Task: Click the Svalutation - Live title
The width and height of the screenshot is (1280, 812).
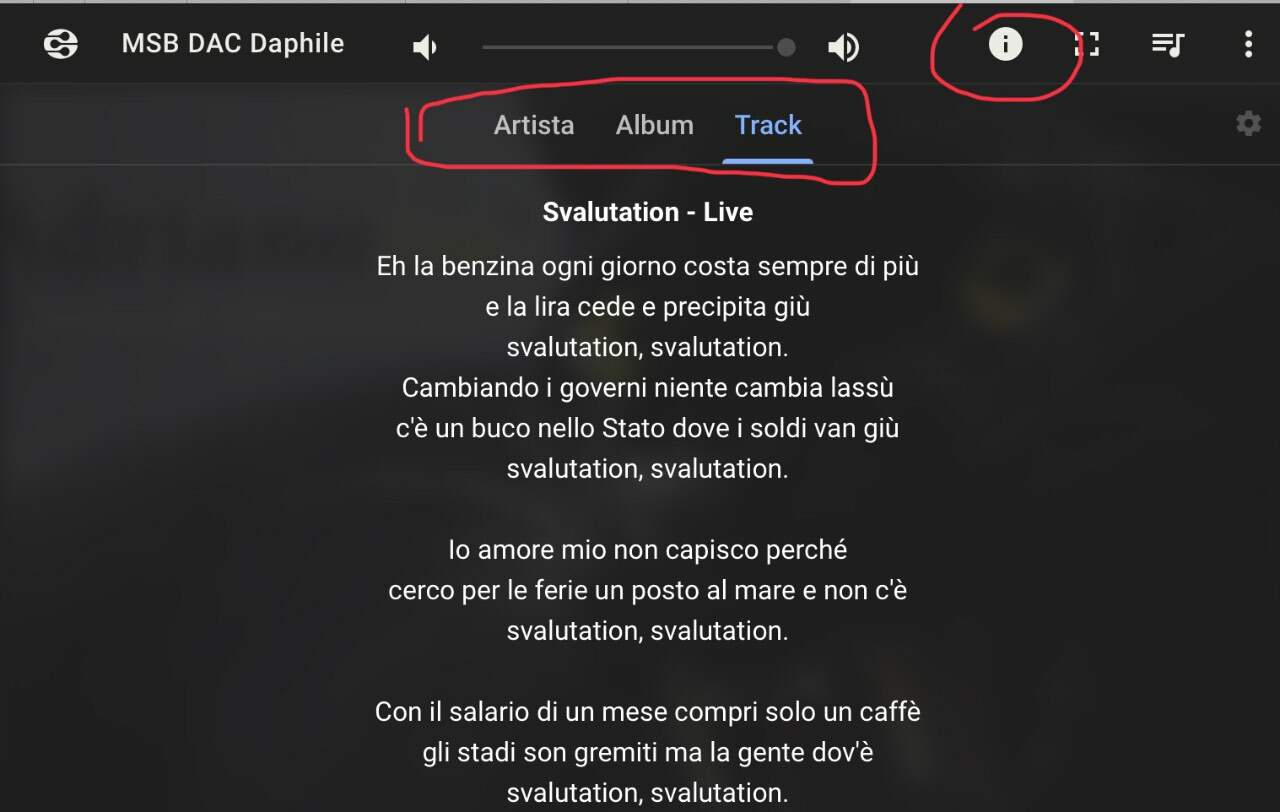Action: pos(648,212)
